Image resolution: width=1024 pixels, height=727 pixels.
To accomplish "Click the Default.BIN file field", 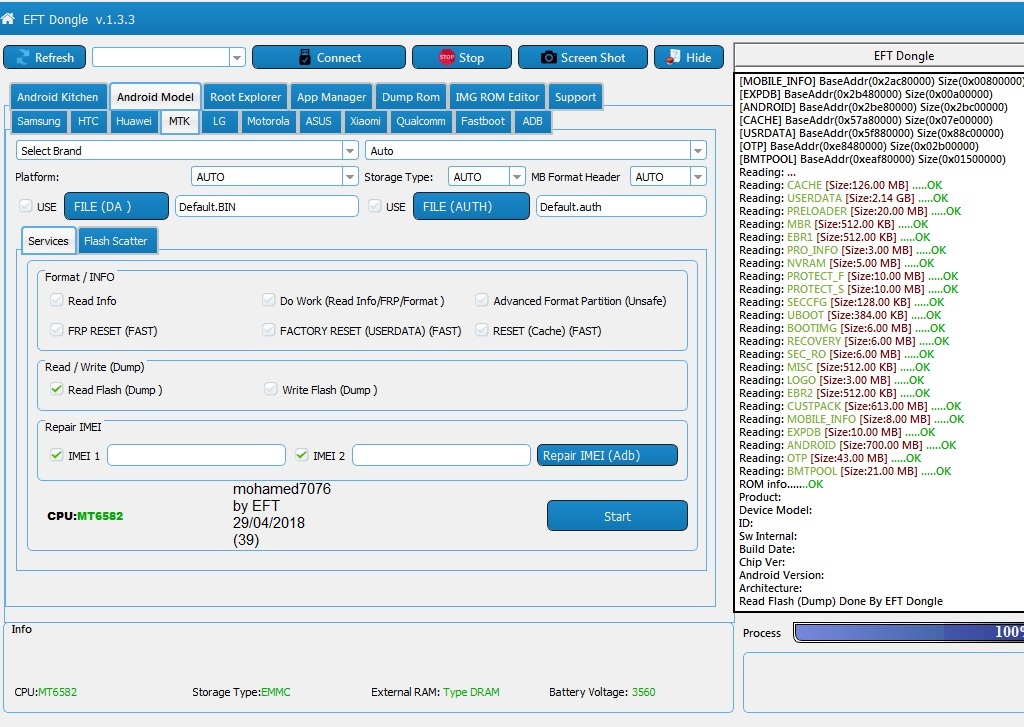I will tap(266, 206).
